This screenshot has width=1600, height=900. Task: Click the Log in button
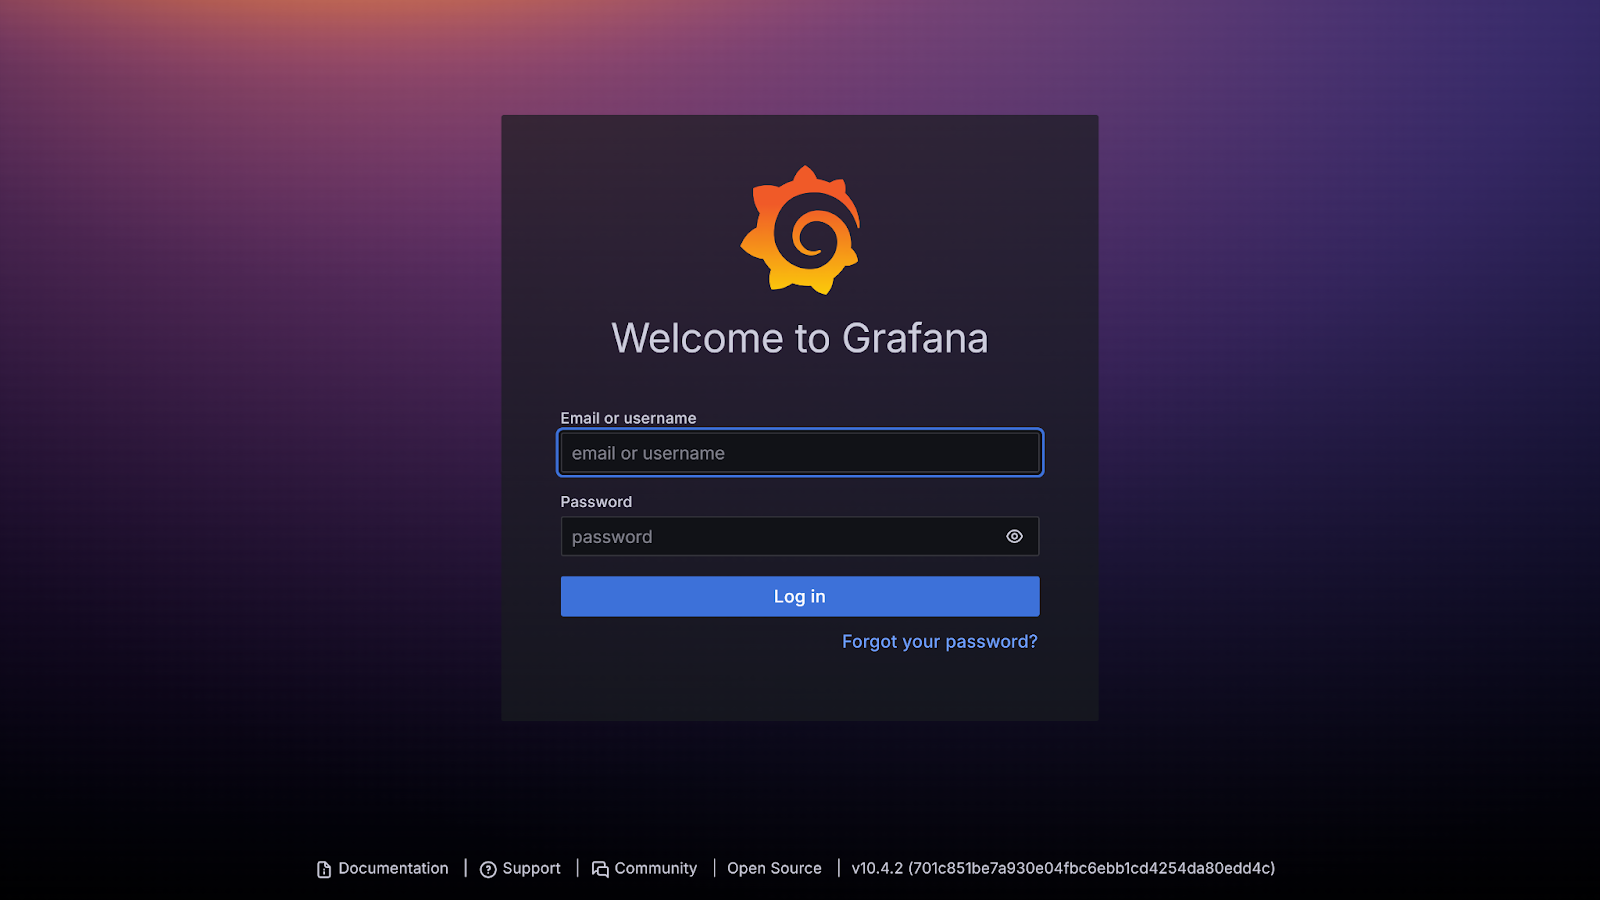click(800, 596)
